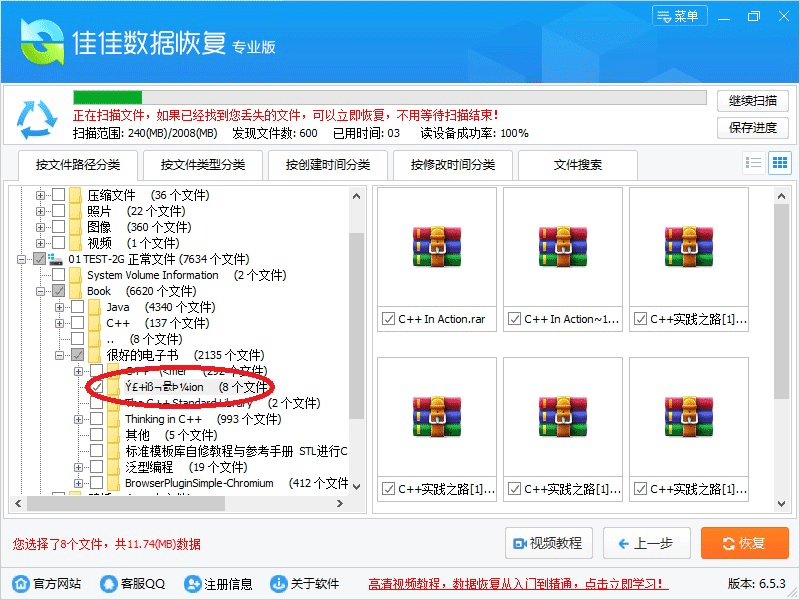This screenshot has height=600, width=800.
Task: Go back with 上一步 button
Action: (x=647, y=543)
